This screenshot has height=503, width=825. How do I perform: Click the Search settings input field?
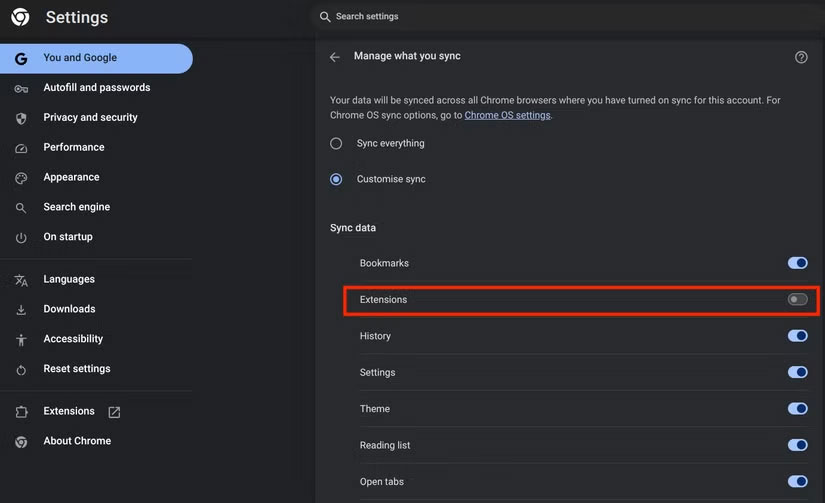pos(560,17)
